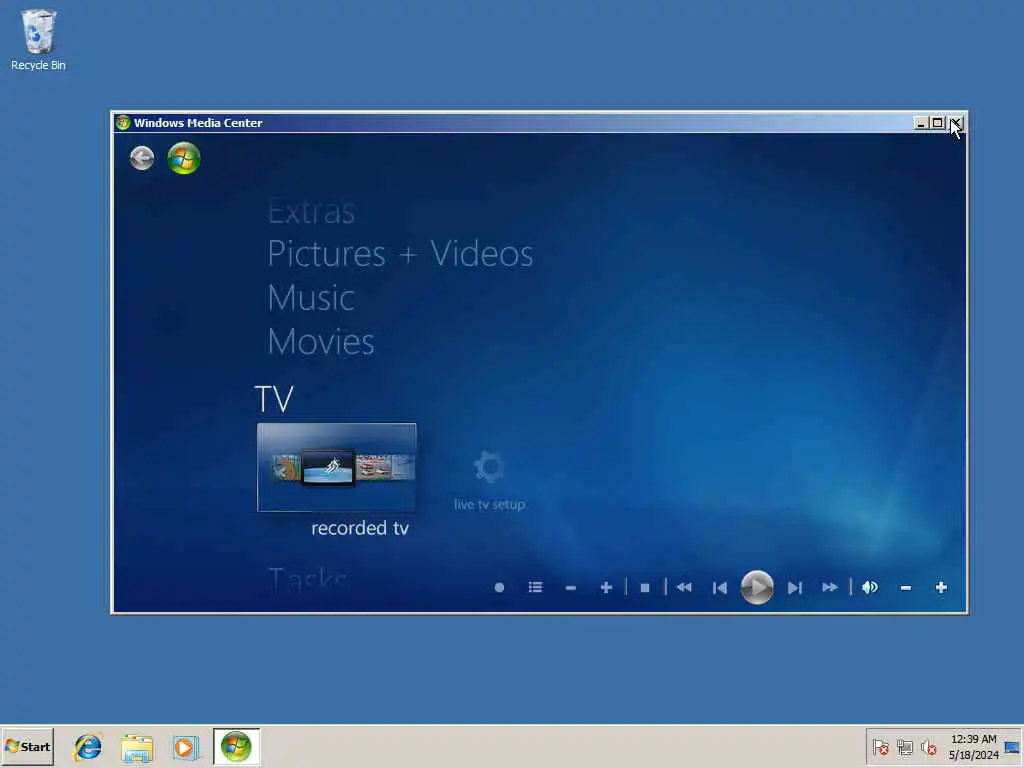This screenshot has height=768, width=1024.
Task: Click the record button in transport bar
Action: [x=500, y=588]
